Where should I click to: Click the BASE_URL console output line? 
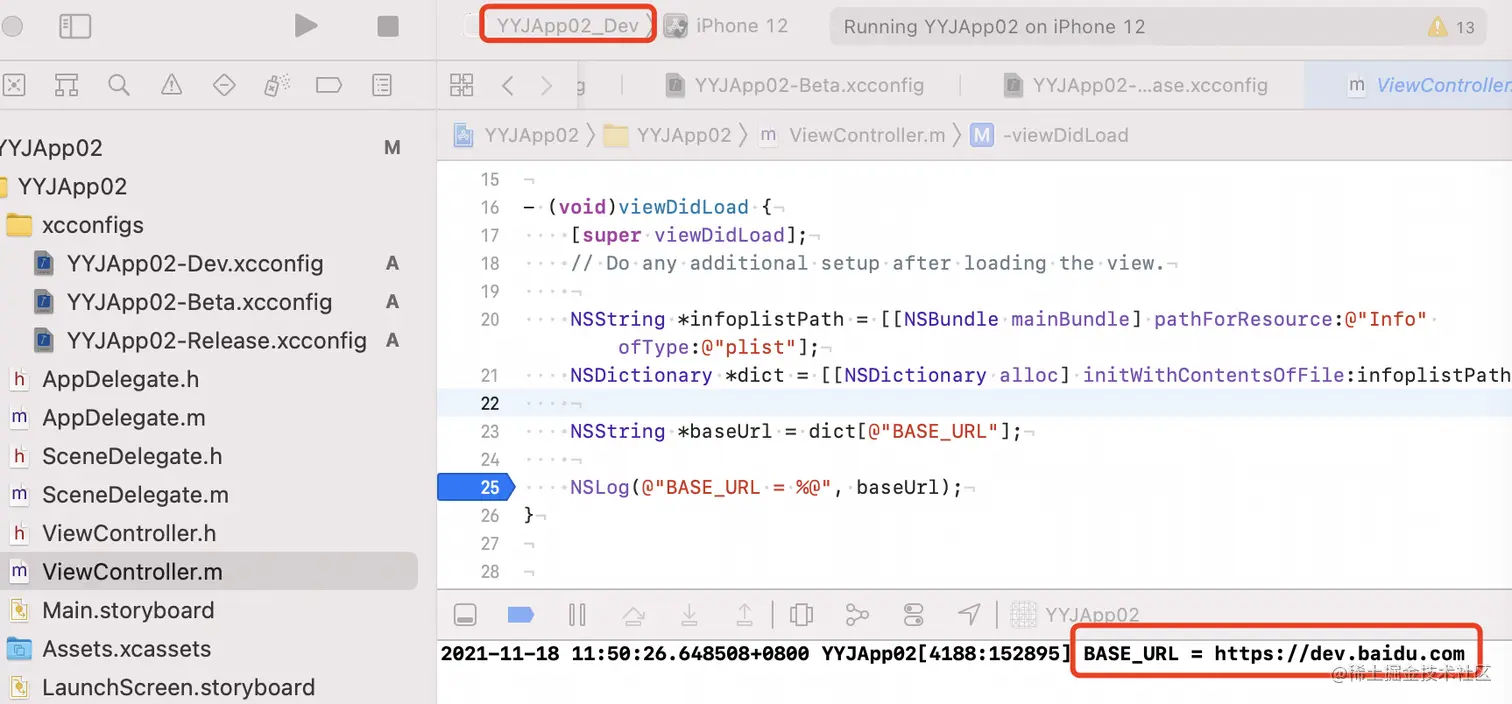[x=1274, y=654]
